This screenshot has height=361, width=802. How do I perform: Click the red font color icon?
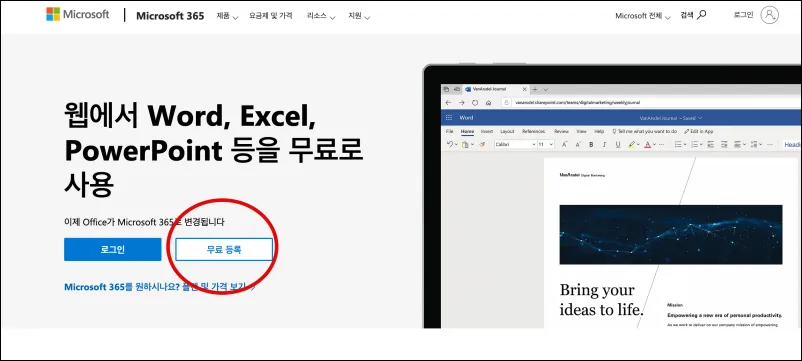(x=648, y=145)
